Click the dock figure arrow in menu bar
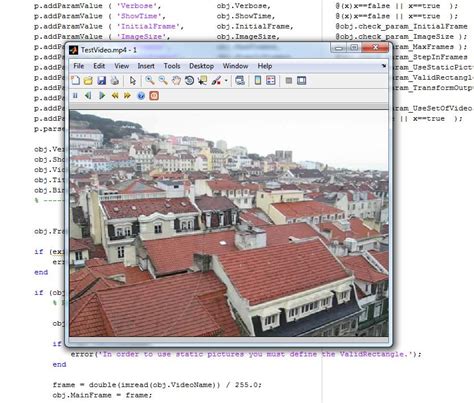 pyautogui.click(x=384, y=66)
